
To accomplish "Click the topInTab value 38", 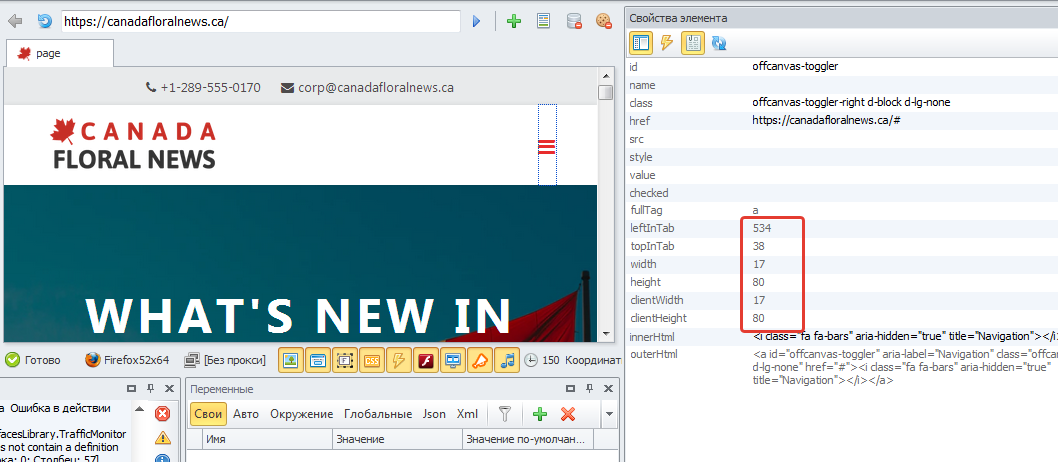I will [758, 246].
